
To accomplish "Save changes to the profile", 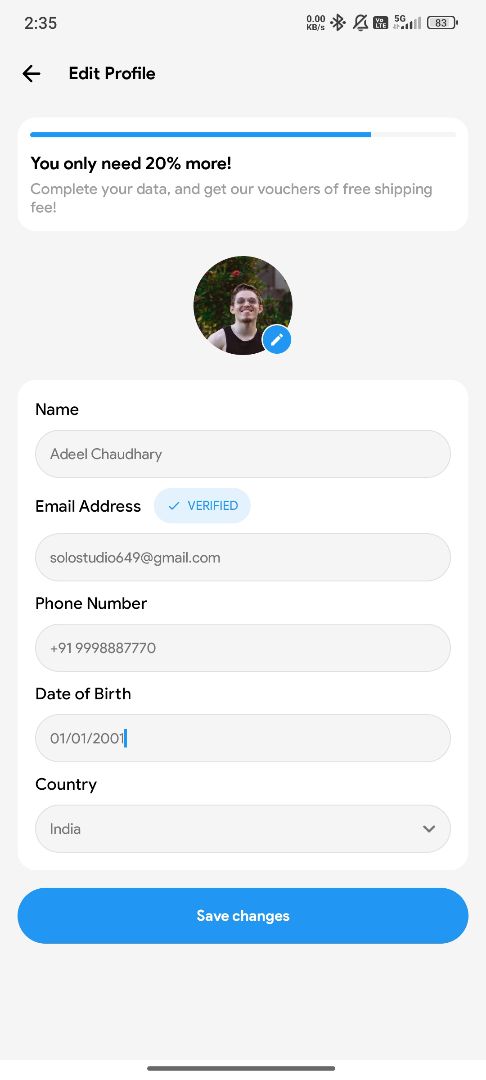I will click(243, 915).
